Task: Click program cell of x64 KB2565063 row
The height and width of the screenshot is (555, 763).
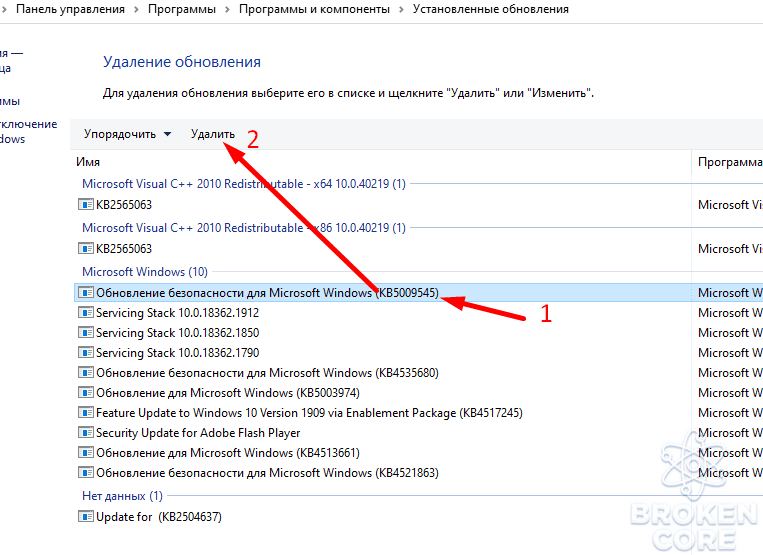Action: (730, 205)
